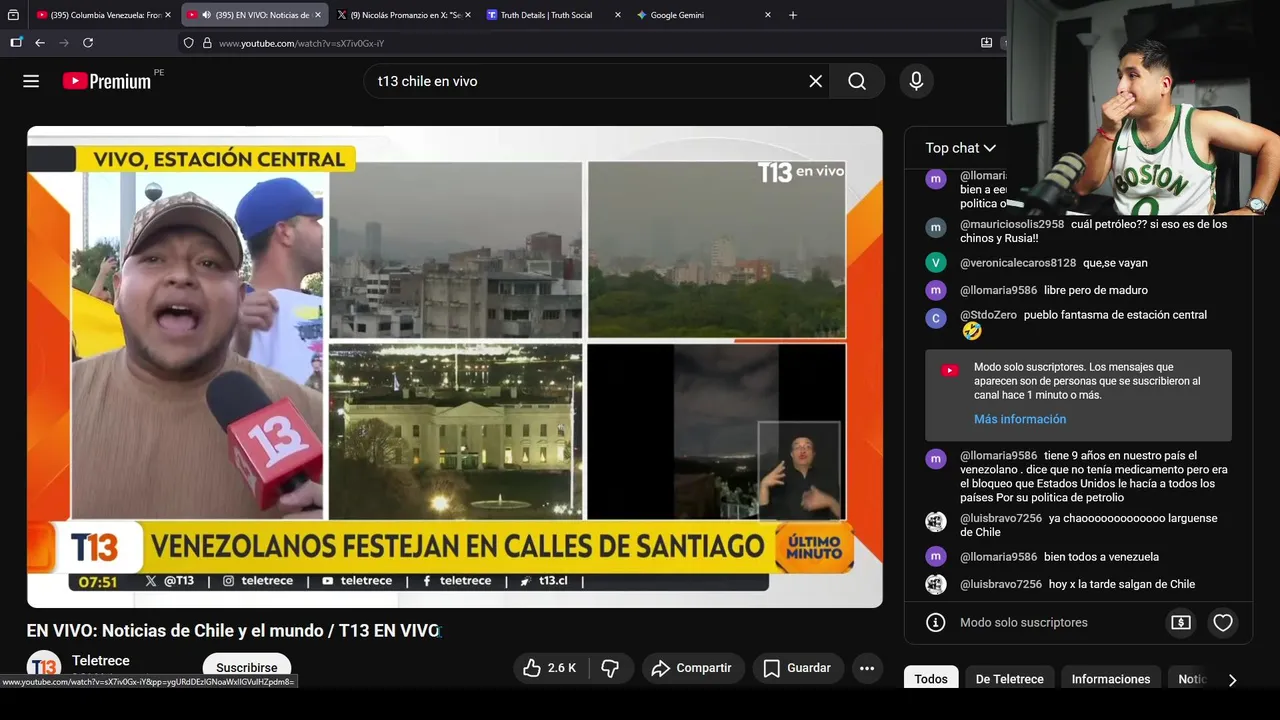Click @veronicalecaros8128 green avatar
This screenshot has height=720, width=1280.
click(936, 263)
